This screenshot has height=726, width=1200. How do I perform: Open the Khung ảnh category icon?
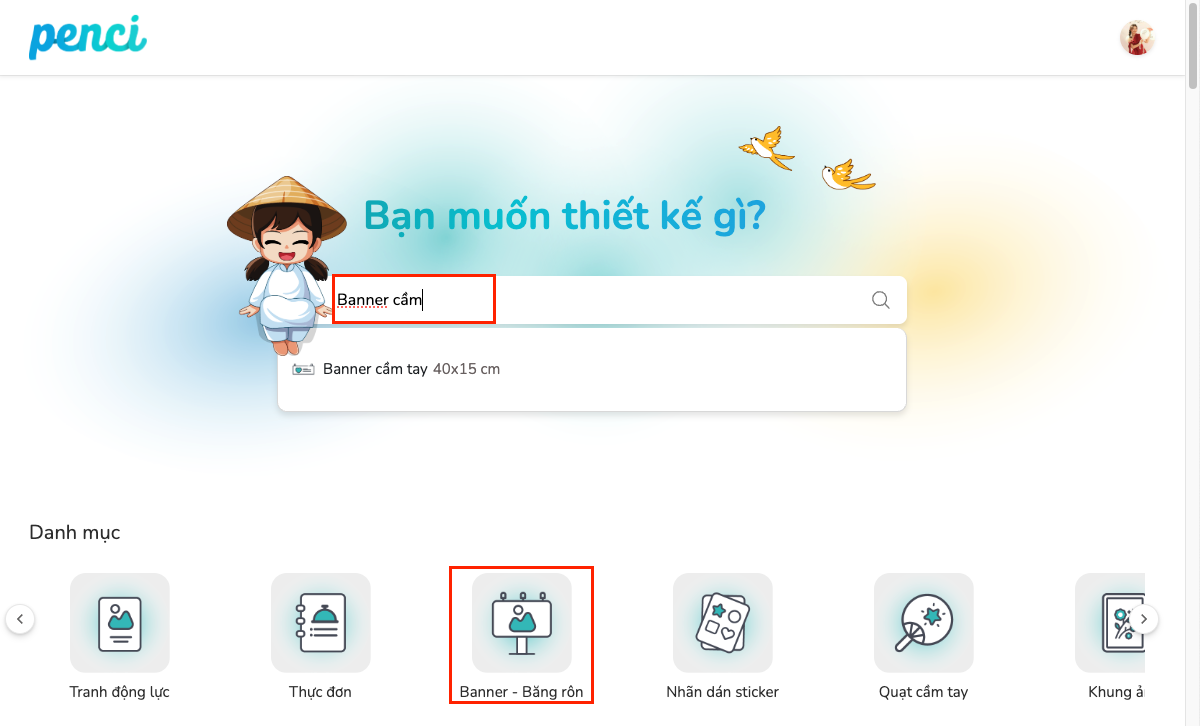tap(1110, 622)
